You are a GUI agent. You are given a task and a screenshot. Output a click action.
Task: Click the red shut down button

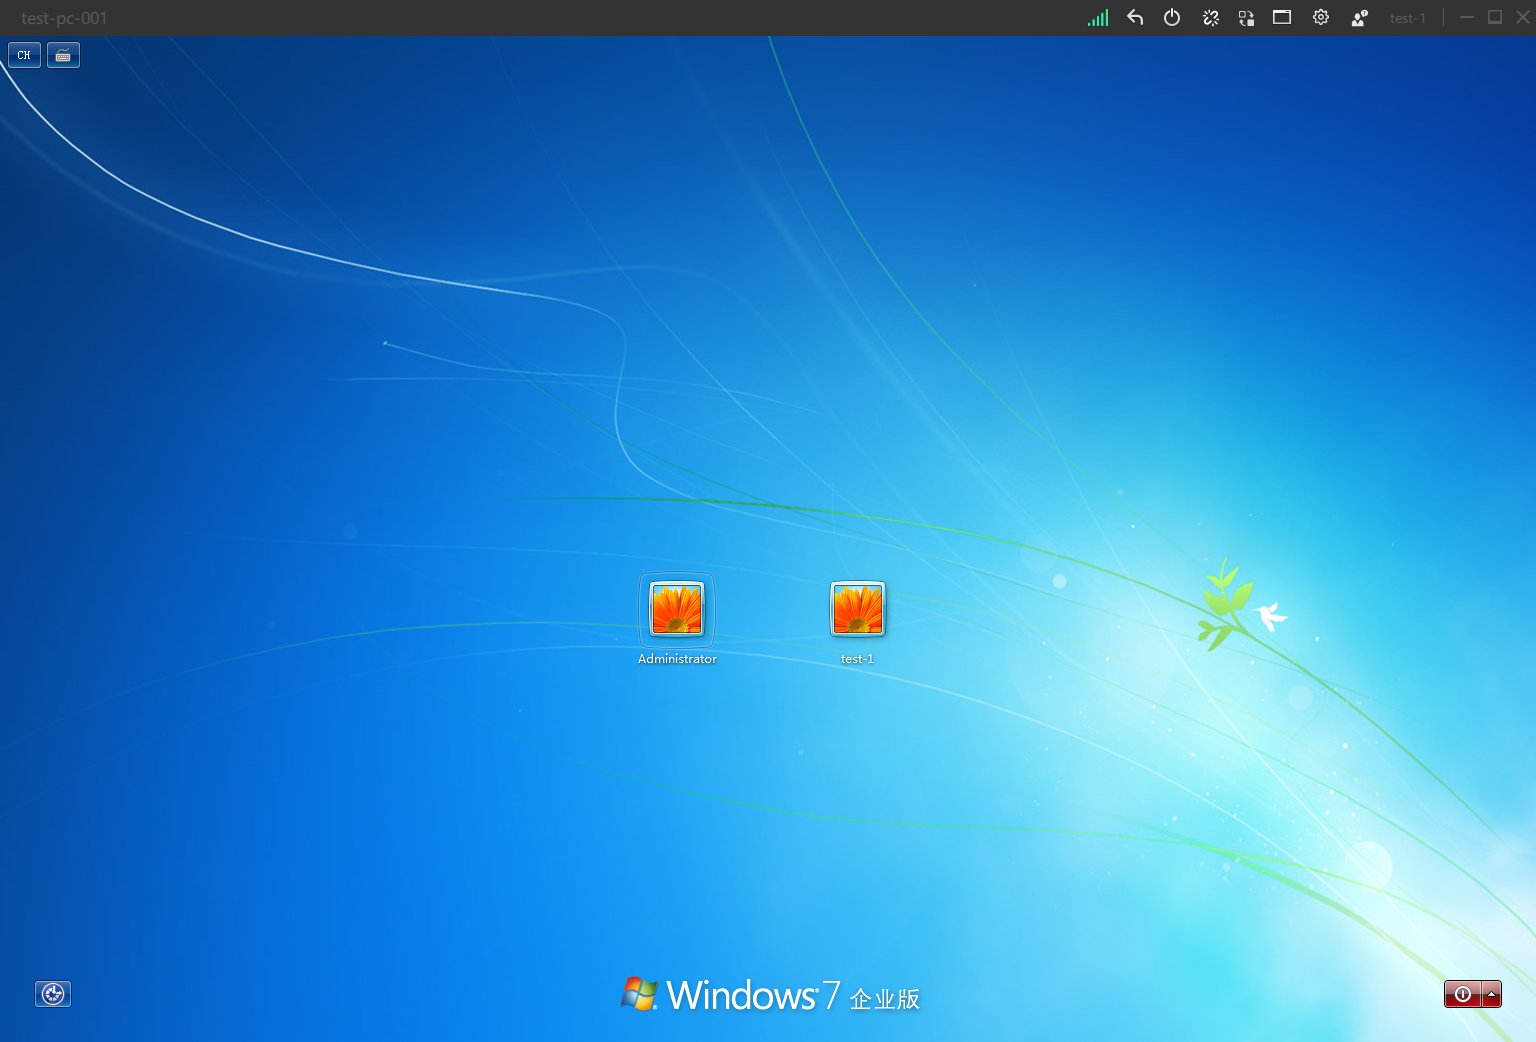tap(1462, 994)
